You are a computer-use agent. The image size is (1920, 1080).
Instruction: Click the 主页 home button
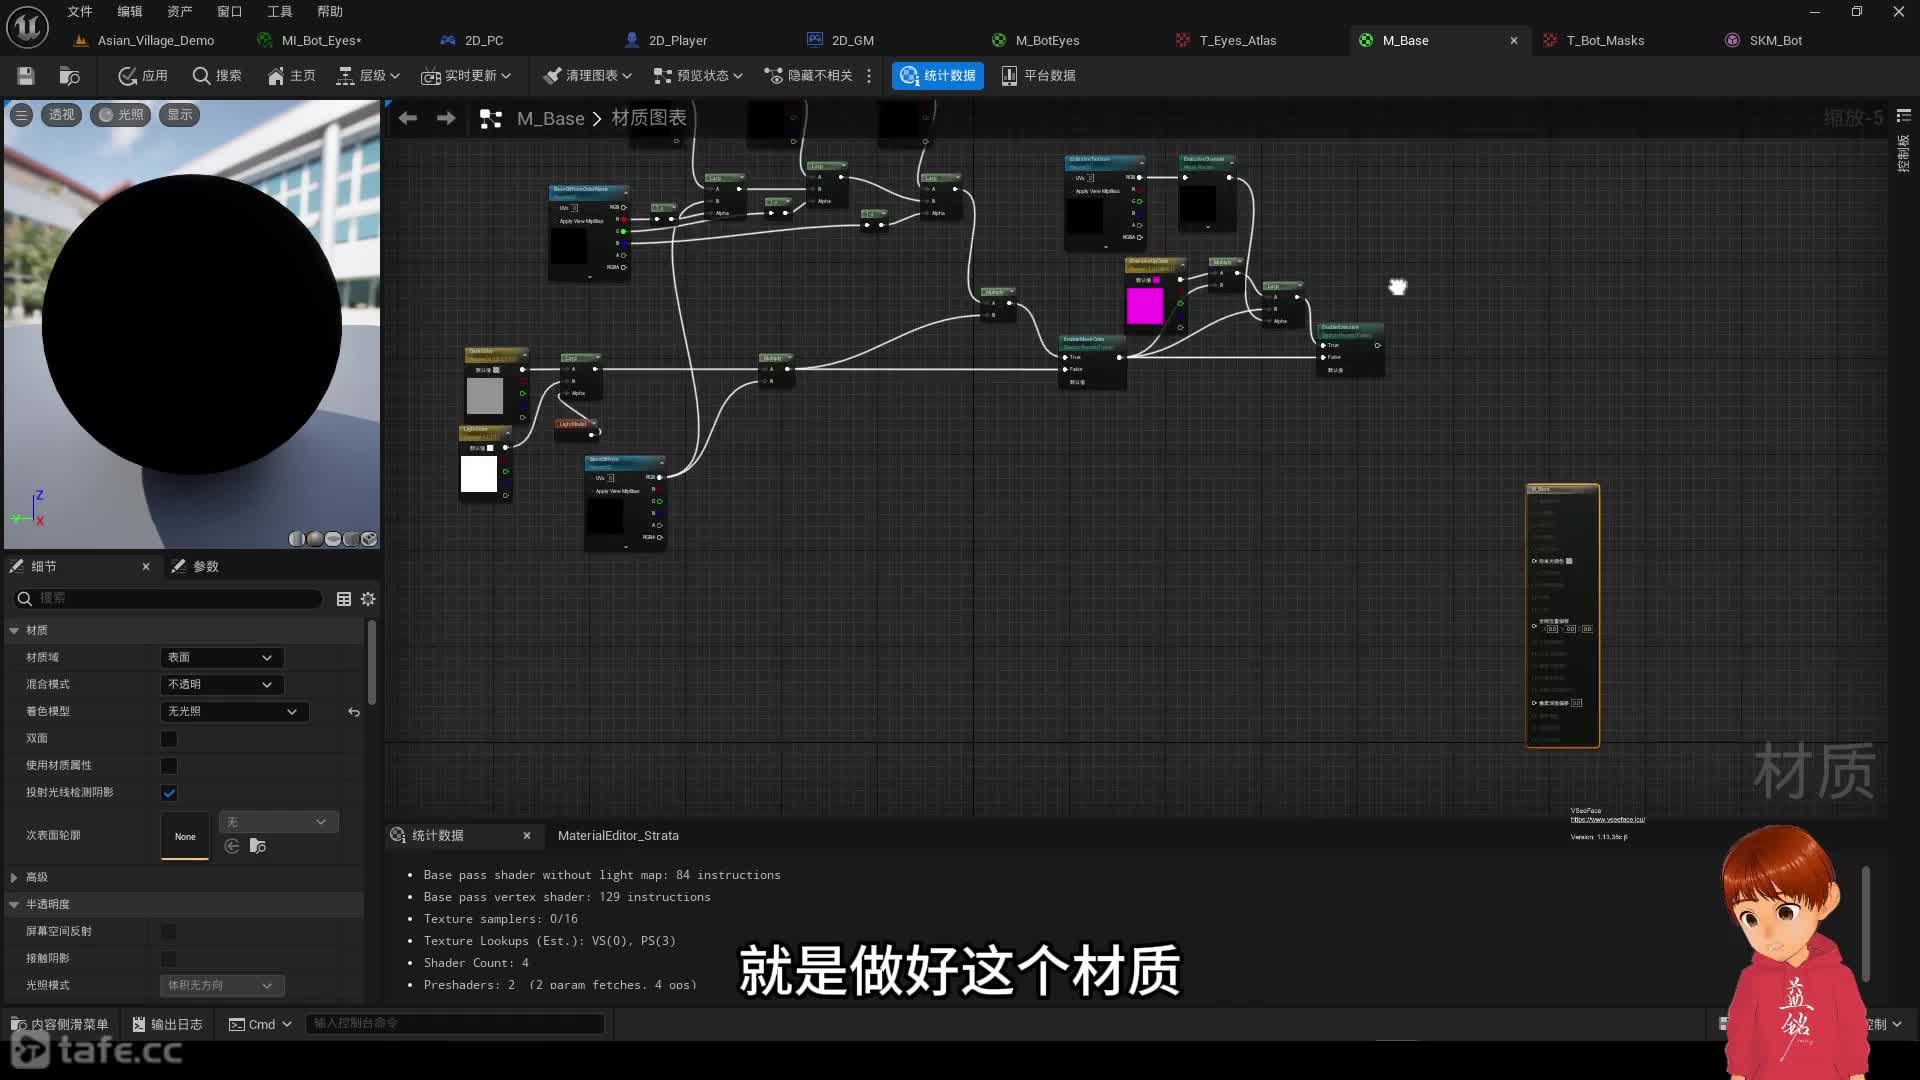291,76
